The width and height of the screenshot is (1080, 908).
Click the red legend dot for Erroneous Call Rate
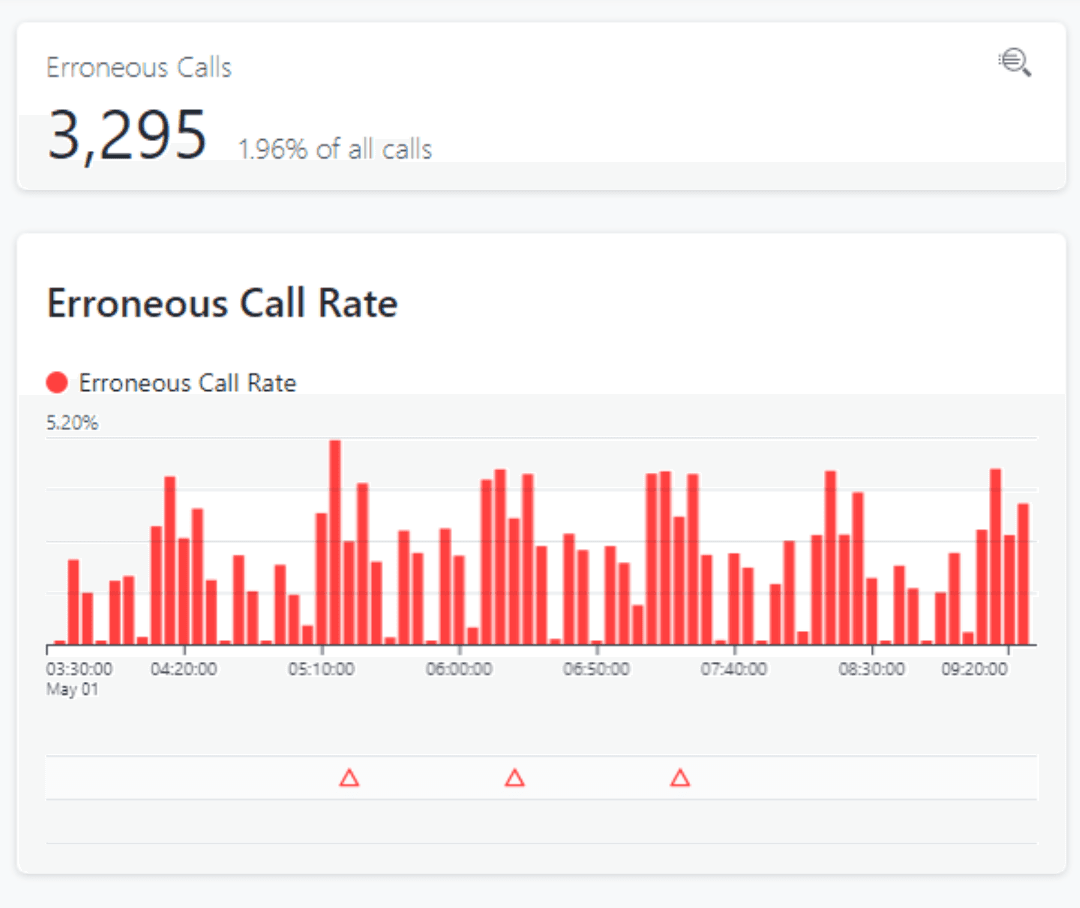point(57,382)
